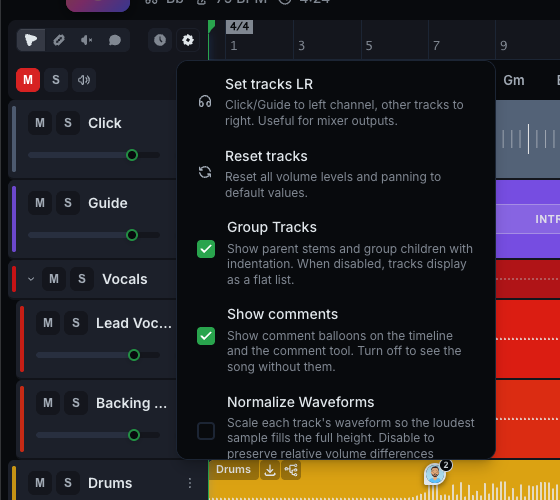Open the comment avatar with badge 2
The image size is (560, 500).
tap(435, 475)
